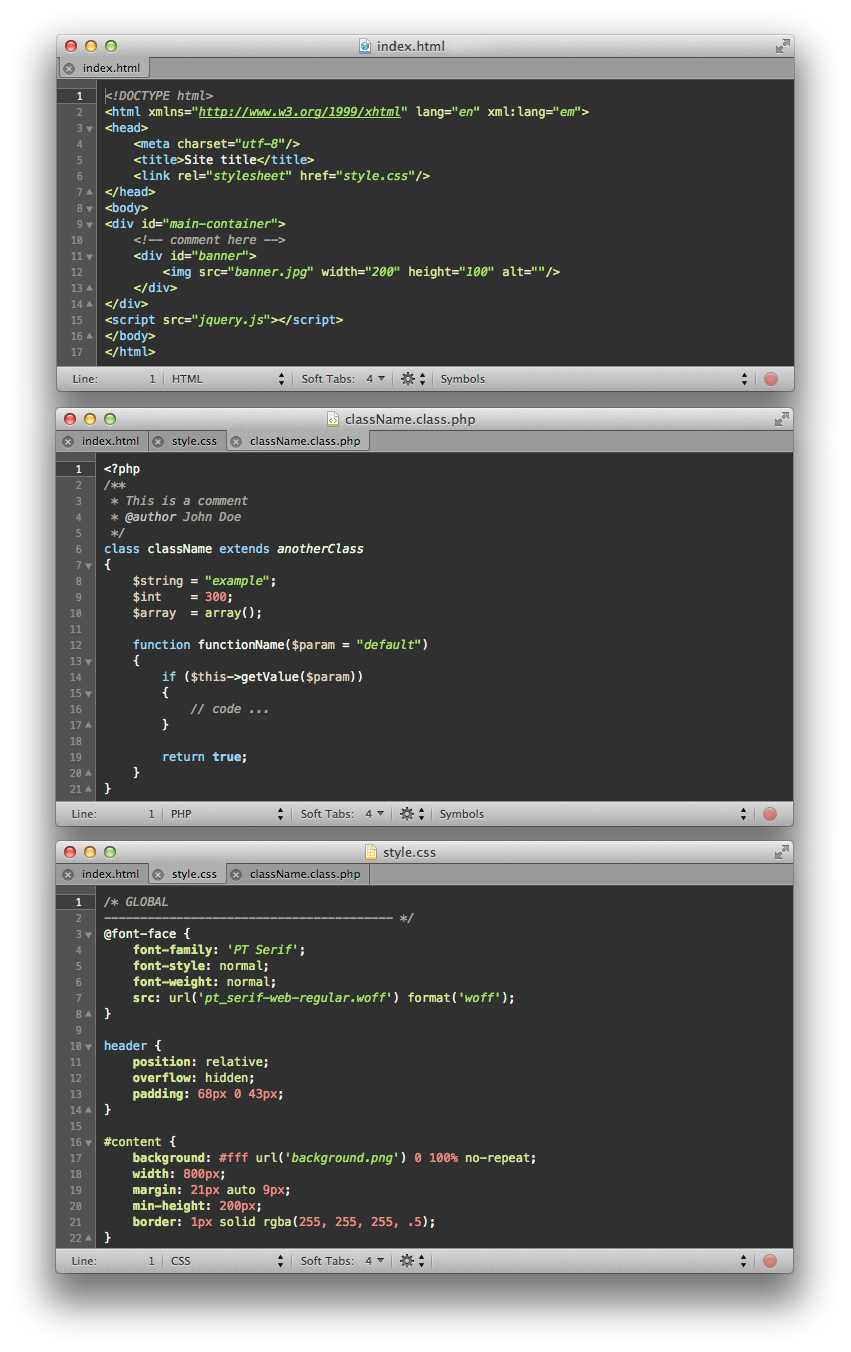Screen dimensions: 851x1352
Task: Close the style.css tab in the className.class.php window
Action: tap(158, 441)
